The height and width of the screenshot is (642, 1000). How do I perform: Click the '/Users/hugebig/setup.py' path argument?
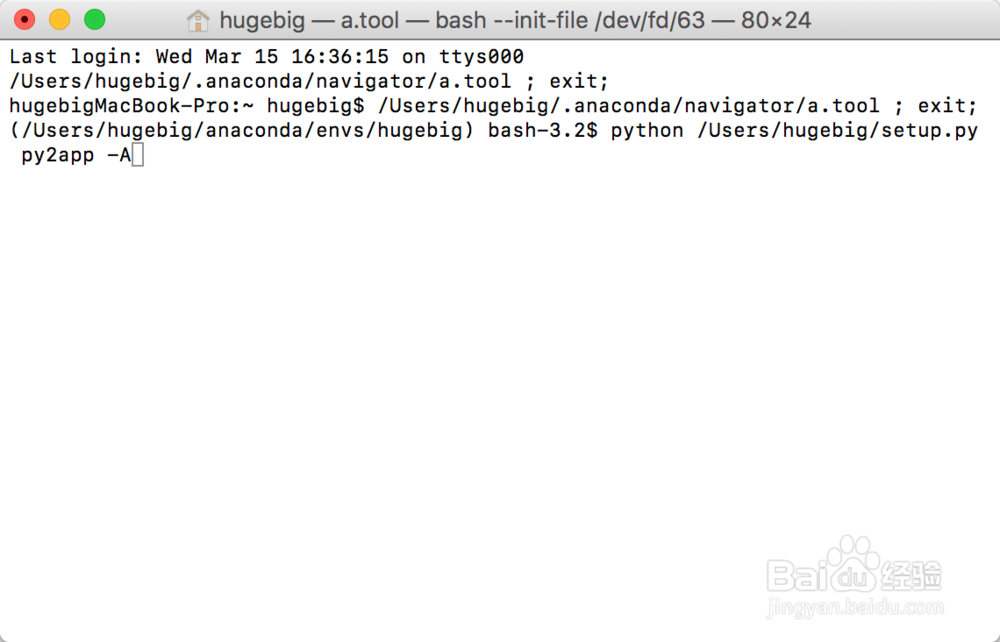[837, 131]
